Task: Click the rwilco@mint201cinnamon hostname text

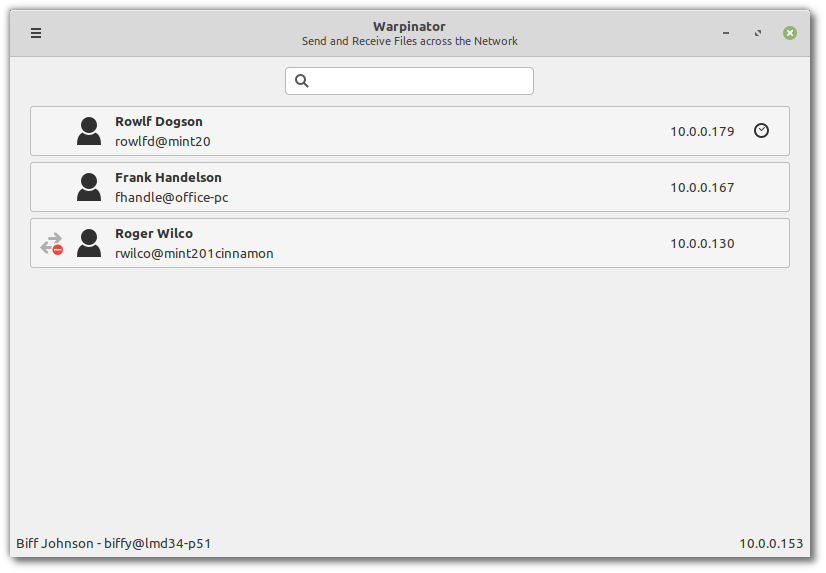Action: click(x=194, y=254)
